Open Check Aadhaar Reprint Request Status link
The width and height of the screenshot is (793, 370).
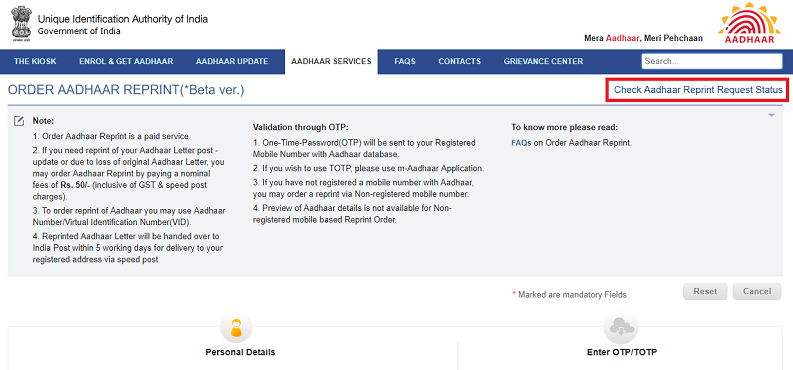tap(698, 90)
